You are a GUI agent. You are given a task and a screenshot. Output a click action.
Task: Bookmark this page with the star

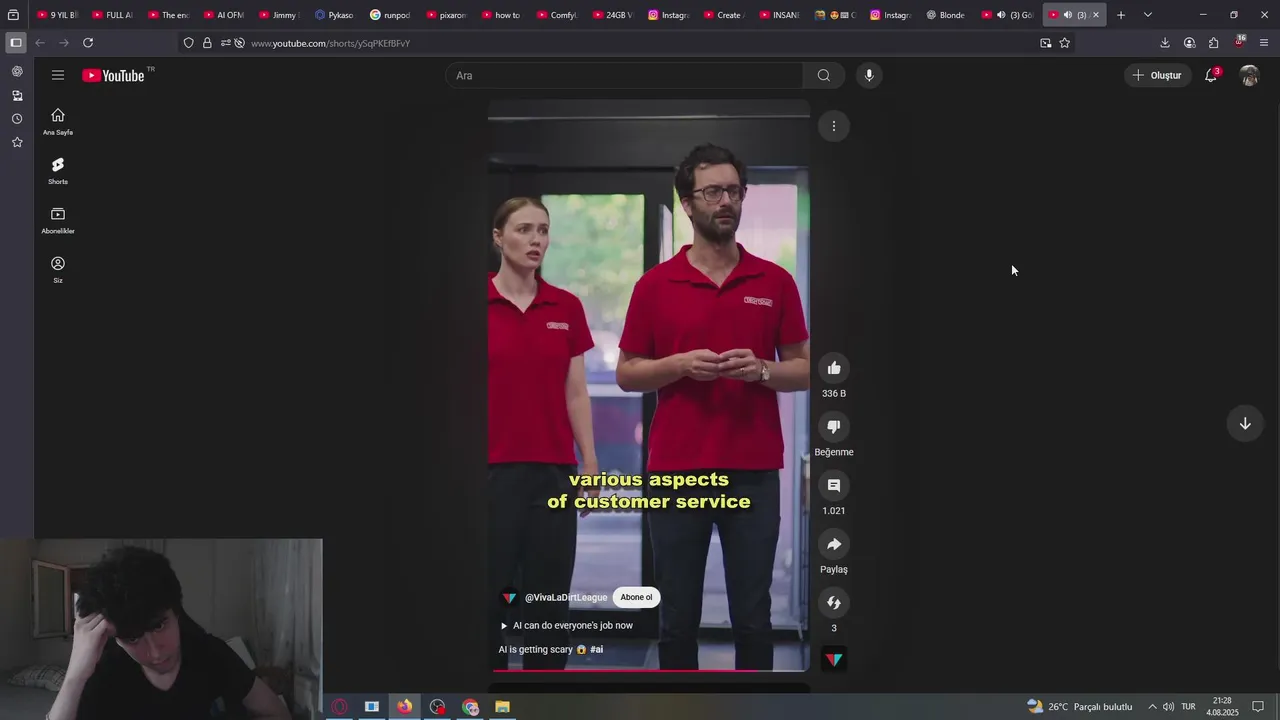(x=1065, y=43)
